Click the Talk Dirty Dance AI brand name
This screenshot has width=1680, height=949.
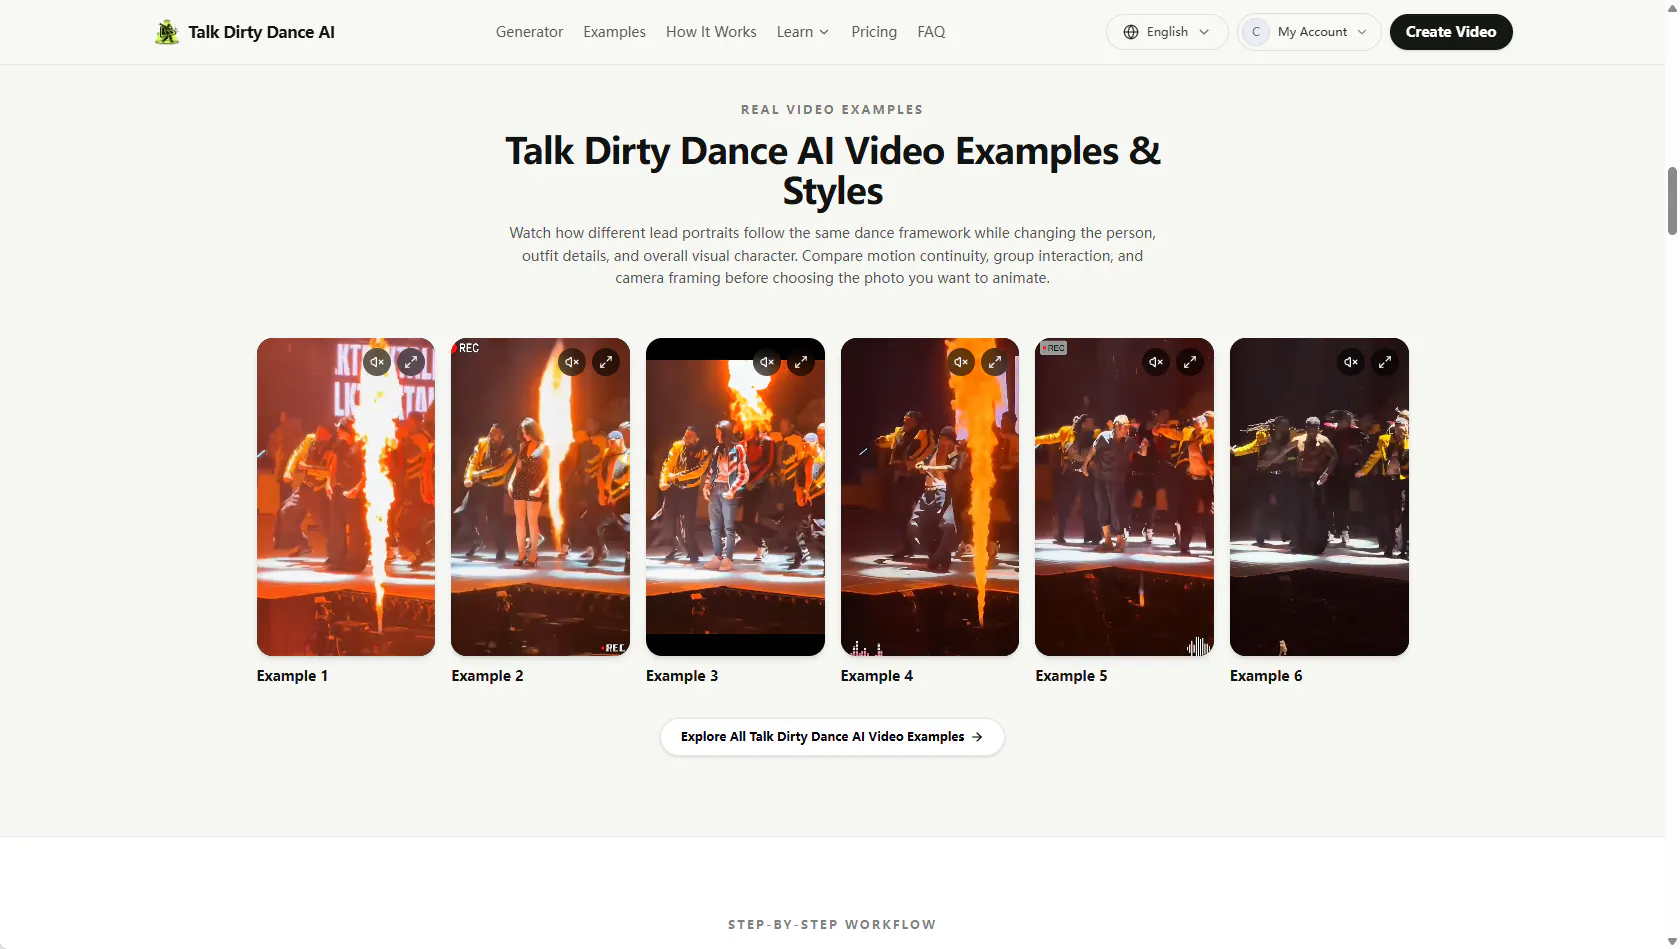pos(262,32)
